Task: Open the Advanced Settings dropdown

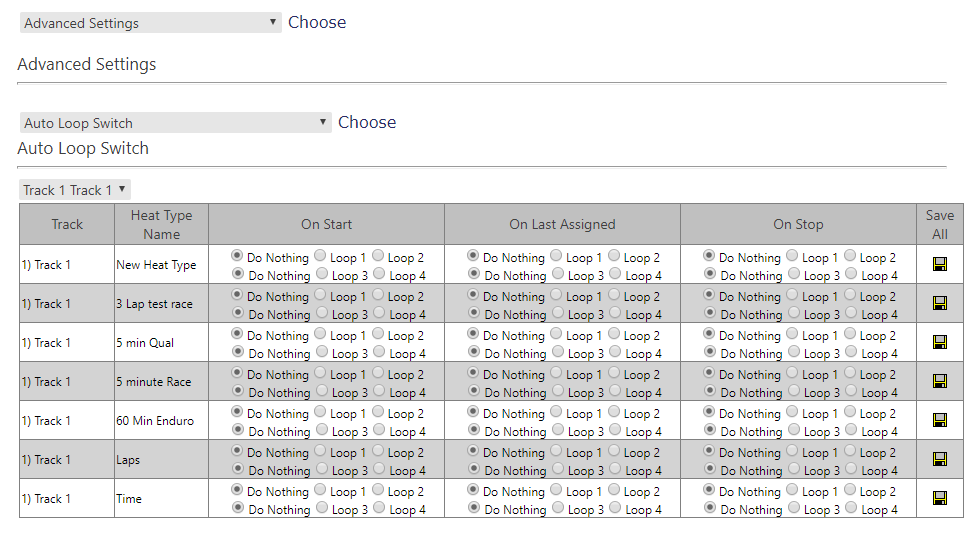Action: (x=150, y=23)
